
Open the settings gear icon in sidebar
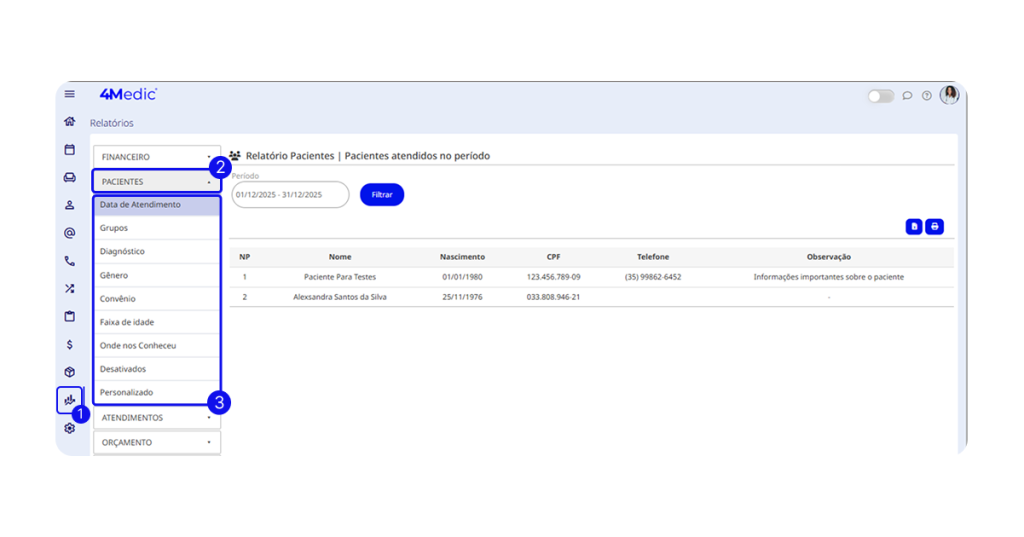[69, 428]
